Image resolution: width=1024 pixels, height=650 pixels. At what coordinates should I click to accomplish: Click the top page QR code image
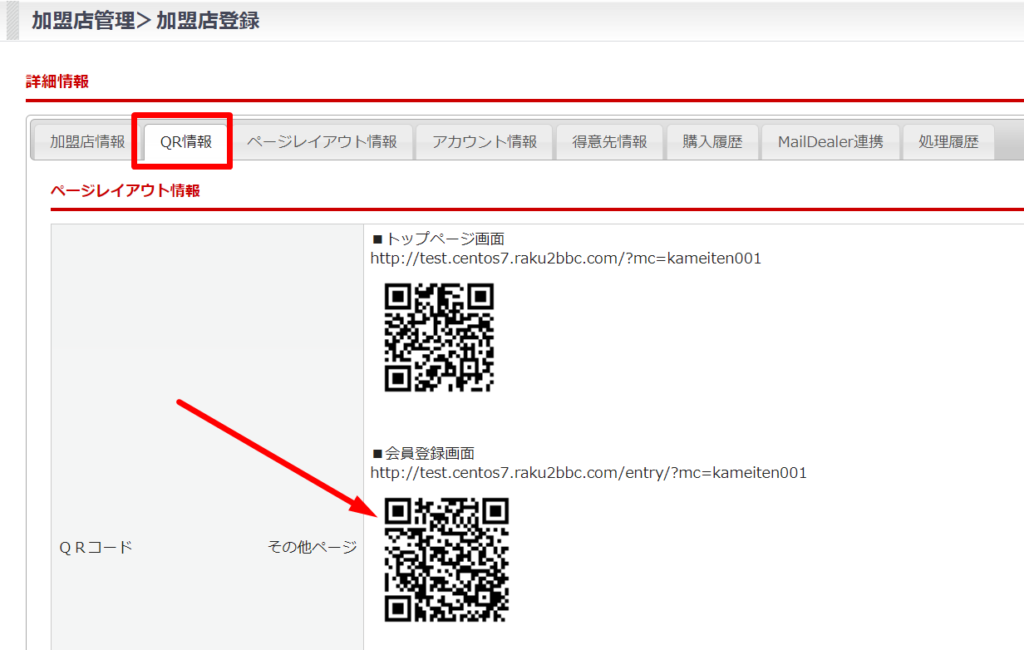click(439, 337)
